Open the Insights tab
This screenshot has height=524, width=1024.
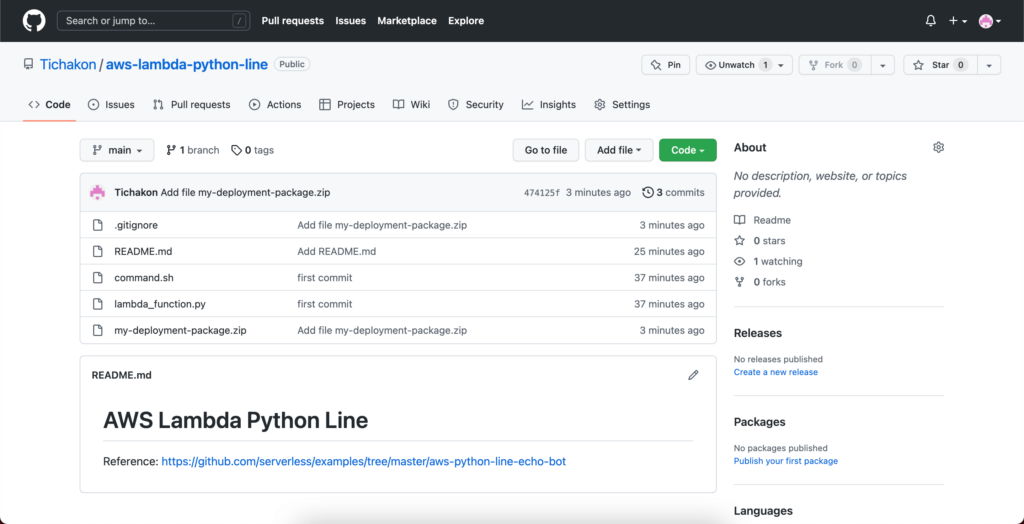[549, 105]
